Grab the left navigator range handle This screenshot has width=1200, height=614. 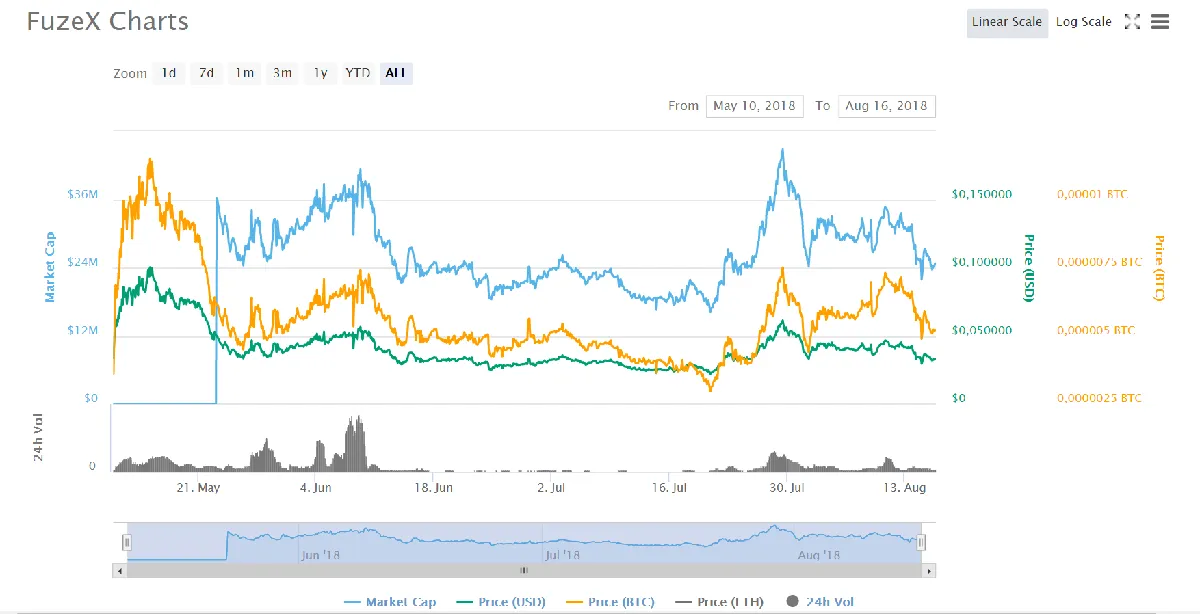point(127,542)
